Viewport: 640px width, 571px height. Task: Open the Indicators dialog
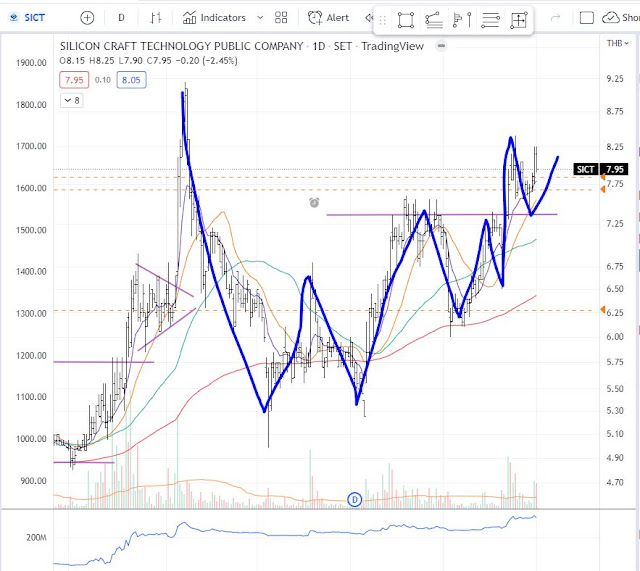[214, 18]
